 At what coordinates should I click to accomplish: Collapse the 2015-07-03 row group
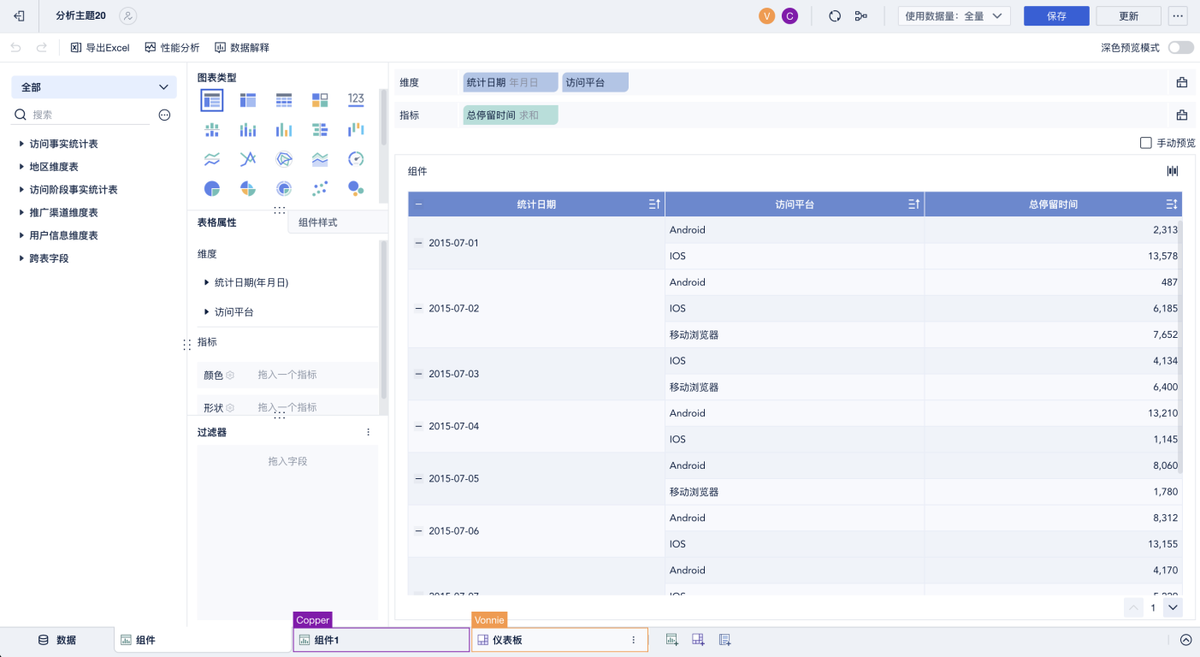419,373
